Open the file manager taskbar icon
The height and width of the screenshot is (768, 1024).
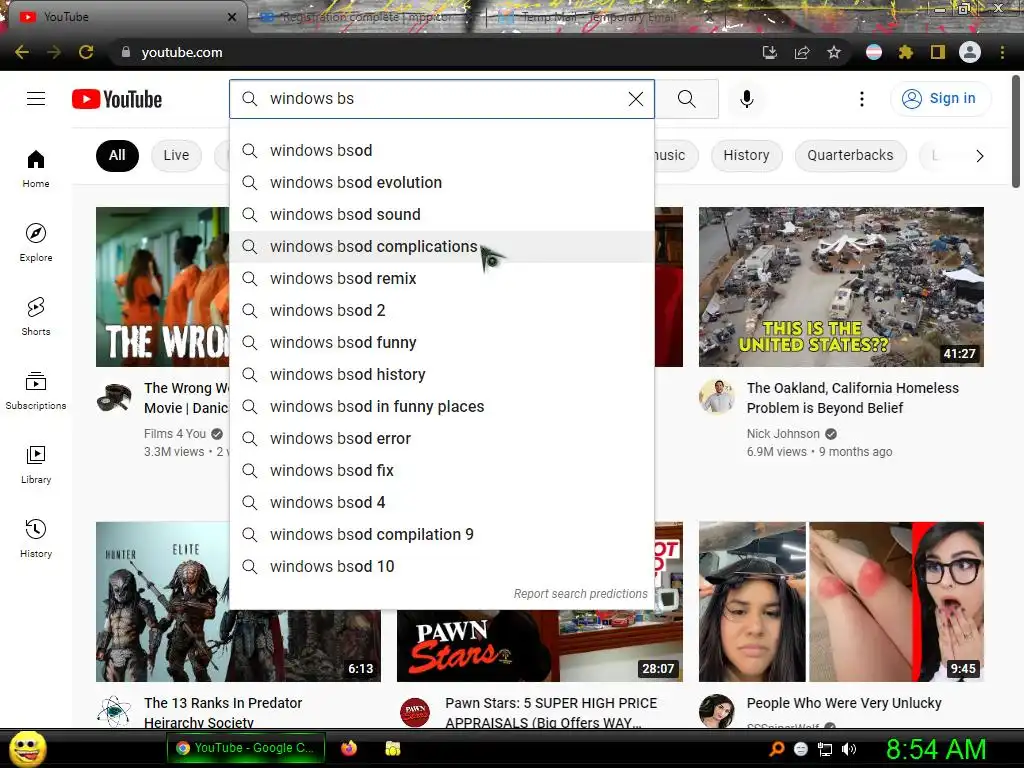(392, 748)
